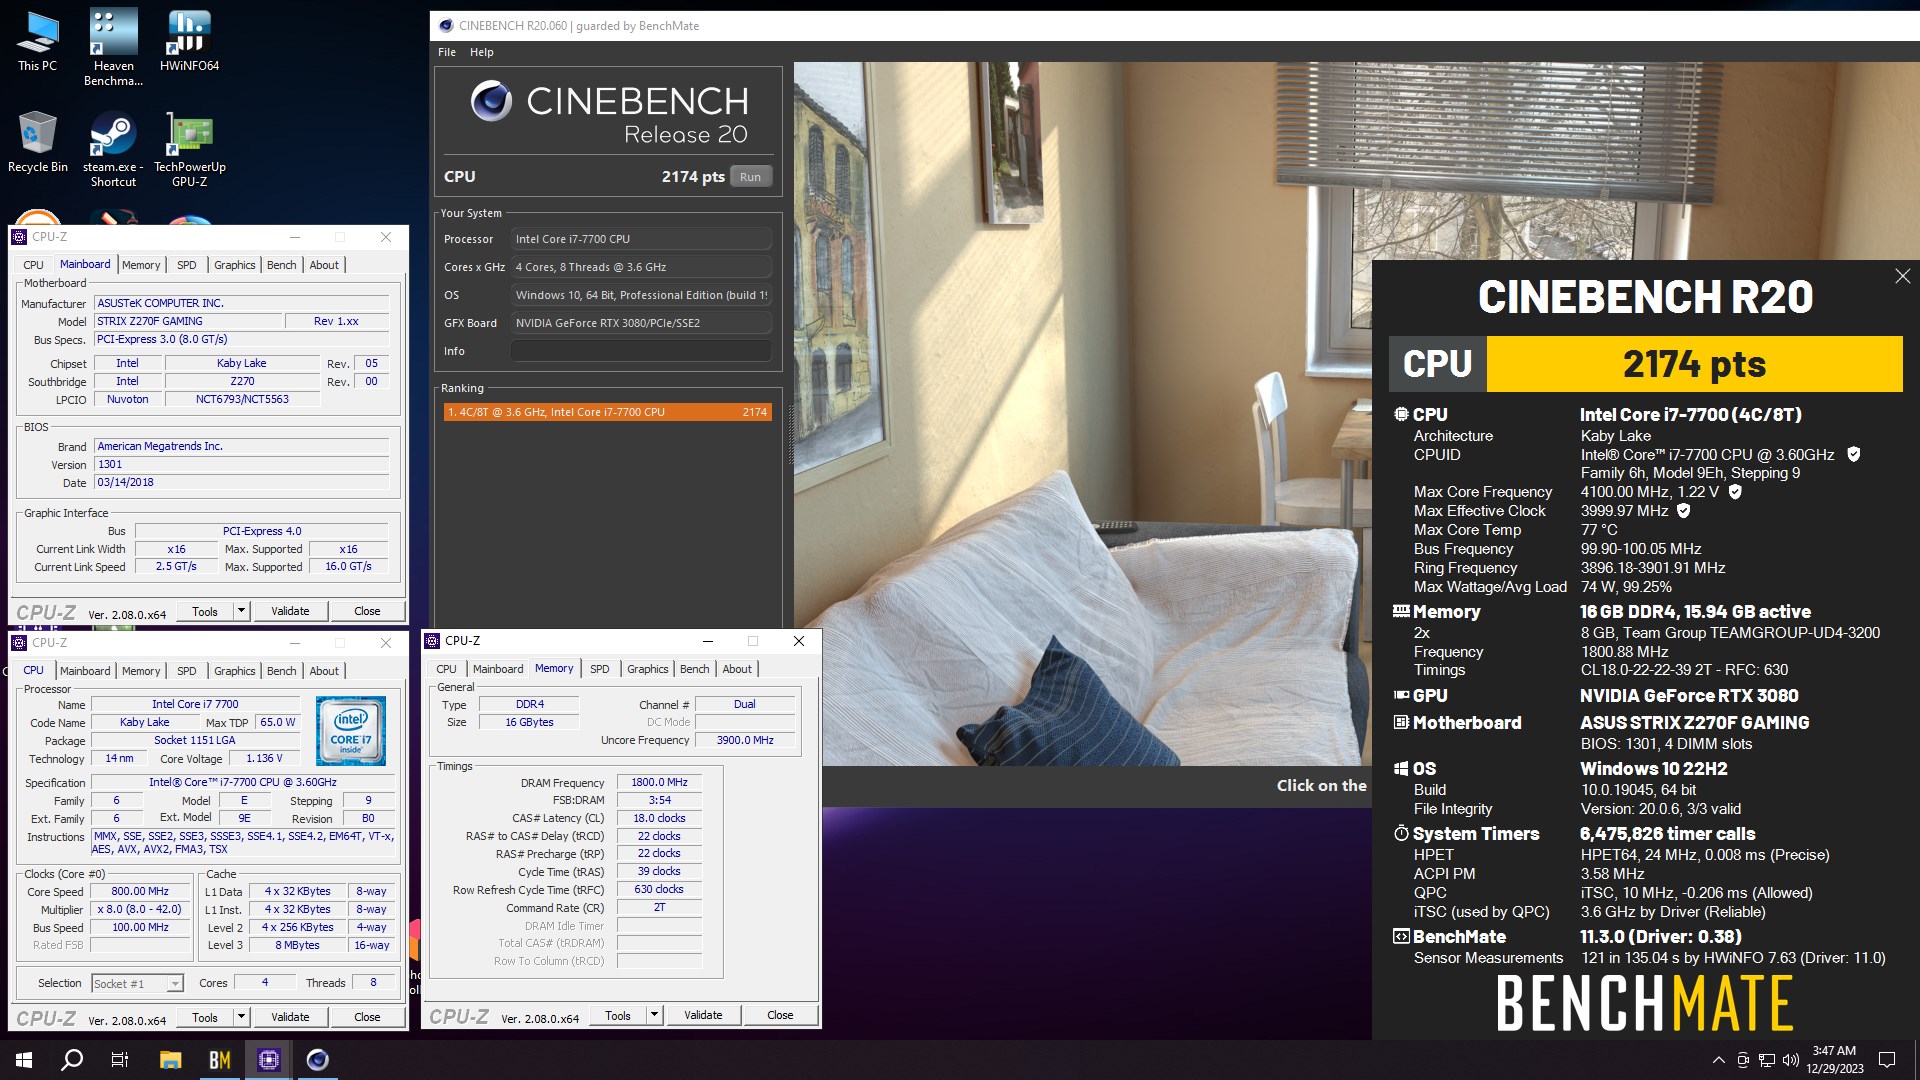Switch to CPU tab in Mainboard CPU-Z window

pyautogui.click(x=33, y=265)
